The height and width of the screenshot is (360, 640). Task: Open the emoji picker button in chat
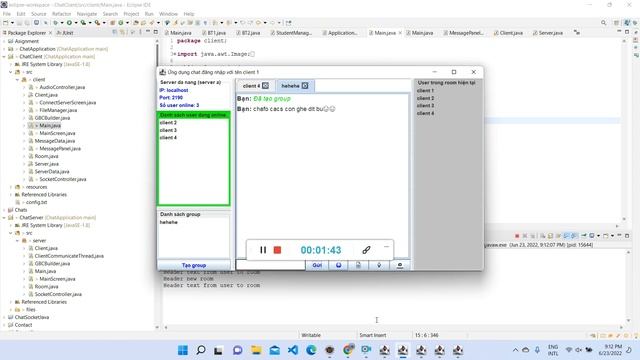point(338,265)
